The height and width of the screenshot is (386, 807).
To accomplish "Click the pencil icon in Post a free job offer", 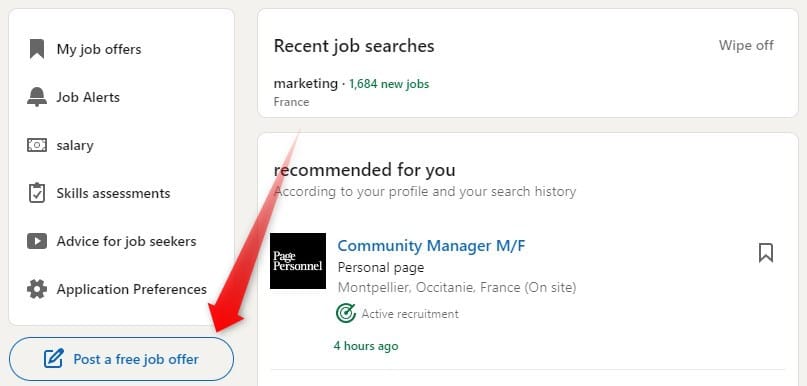I will (54, 359).
